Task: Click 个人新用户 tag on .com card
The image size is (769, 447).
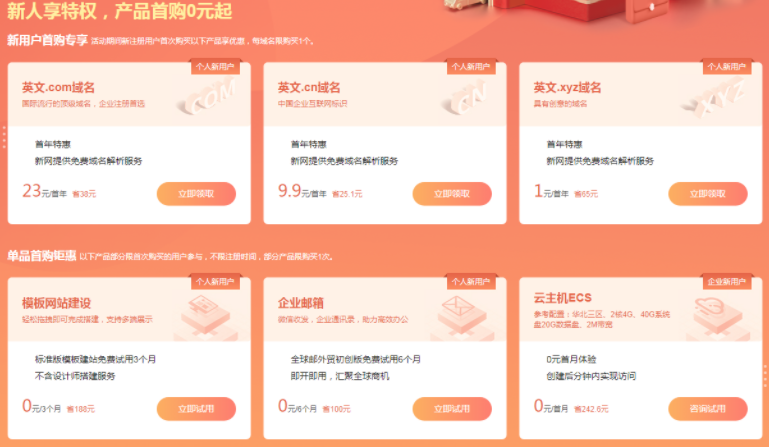Action: (x=215, y=67)
